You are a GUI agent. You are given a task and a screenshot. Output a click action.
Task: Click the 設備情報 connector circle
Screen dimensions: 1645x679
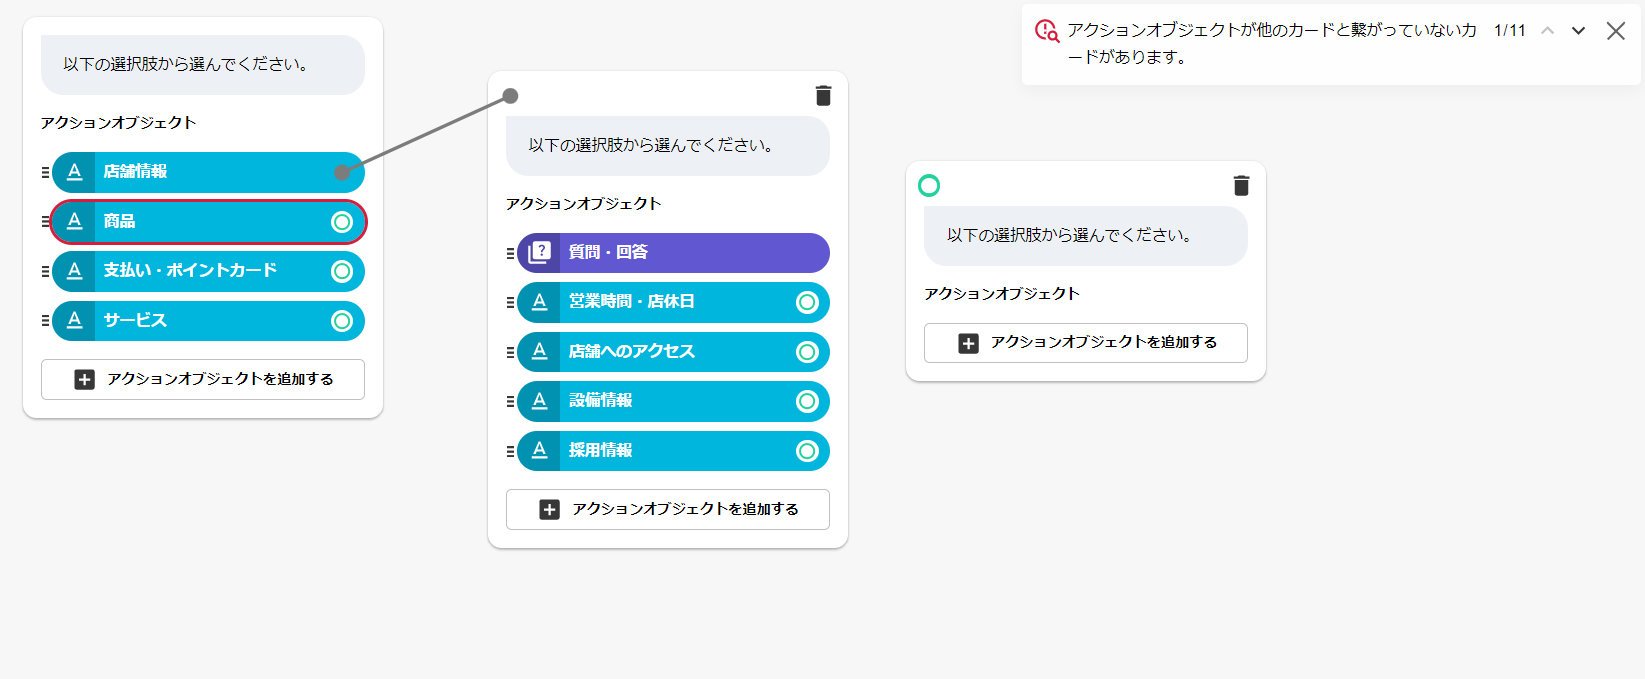(x=807, y=401)
